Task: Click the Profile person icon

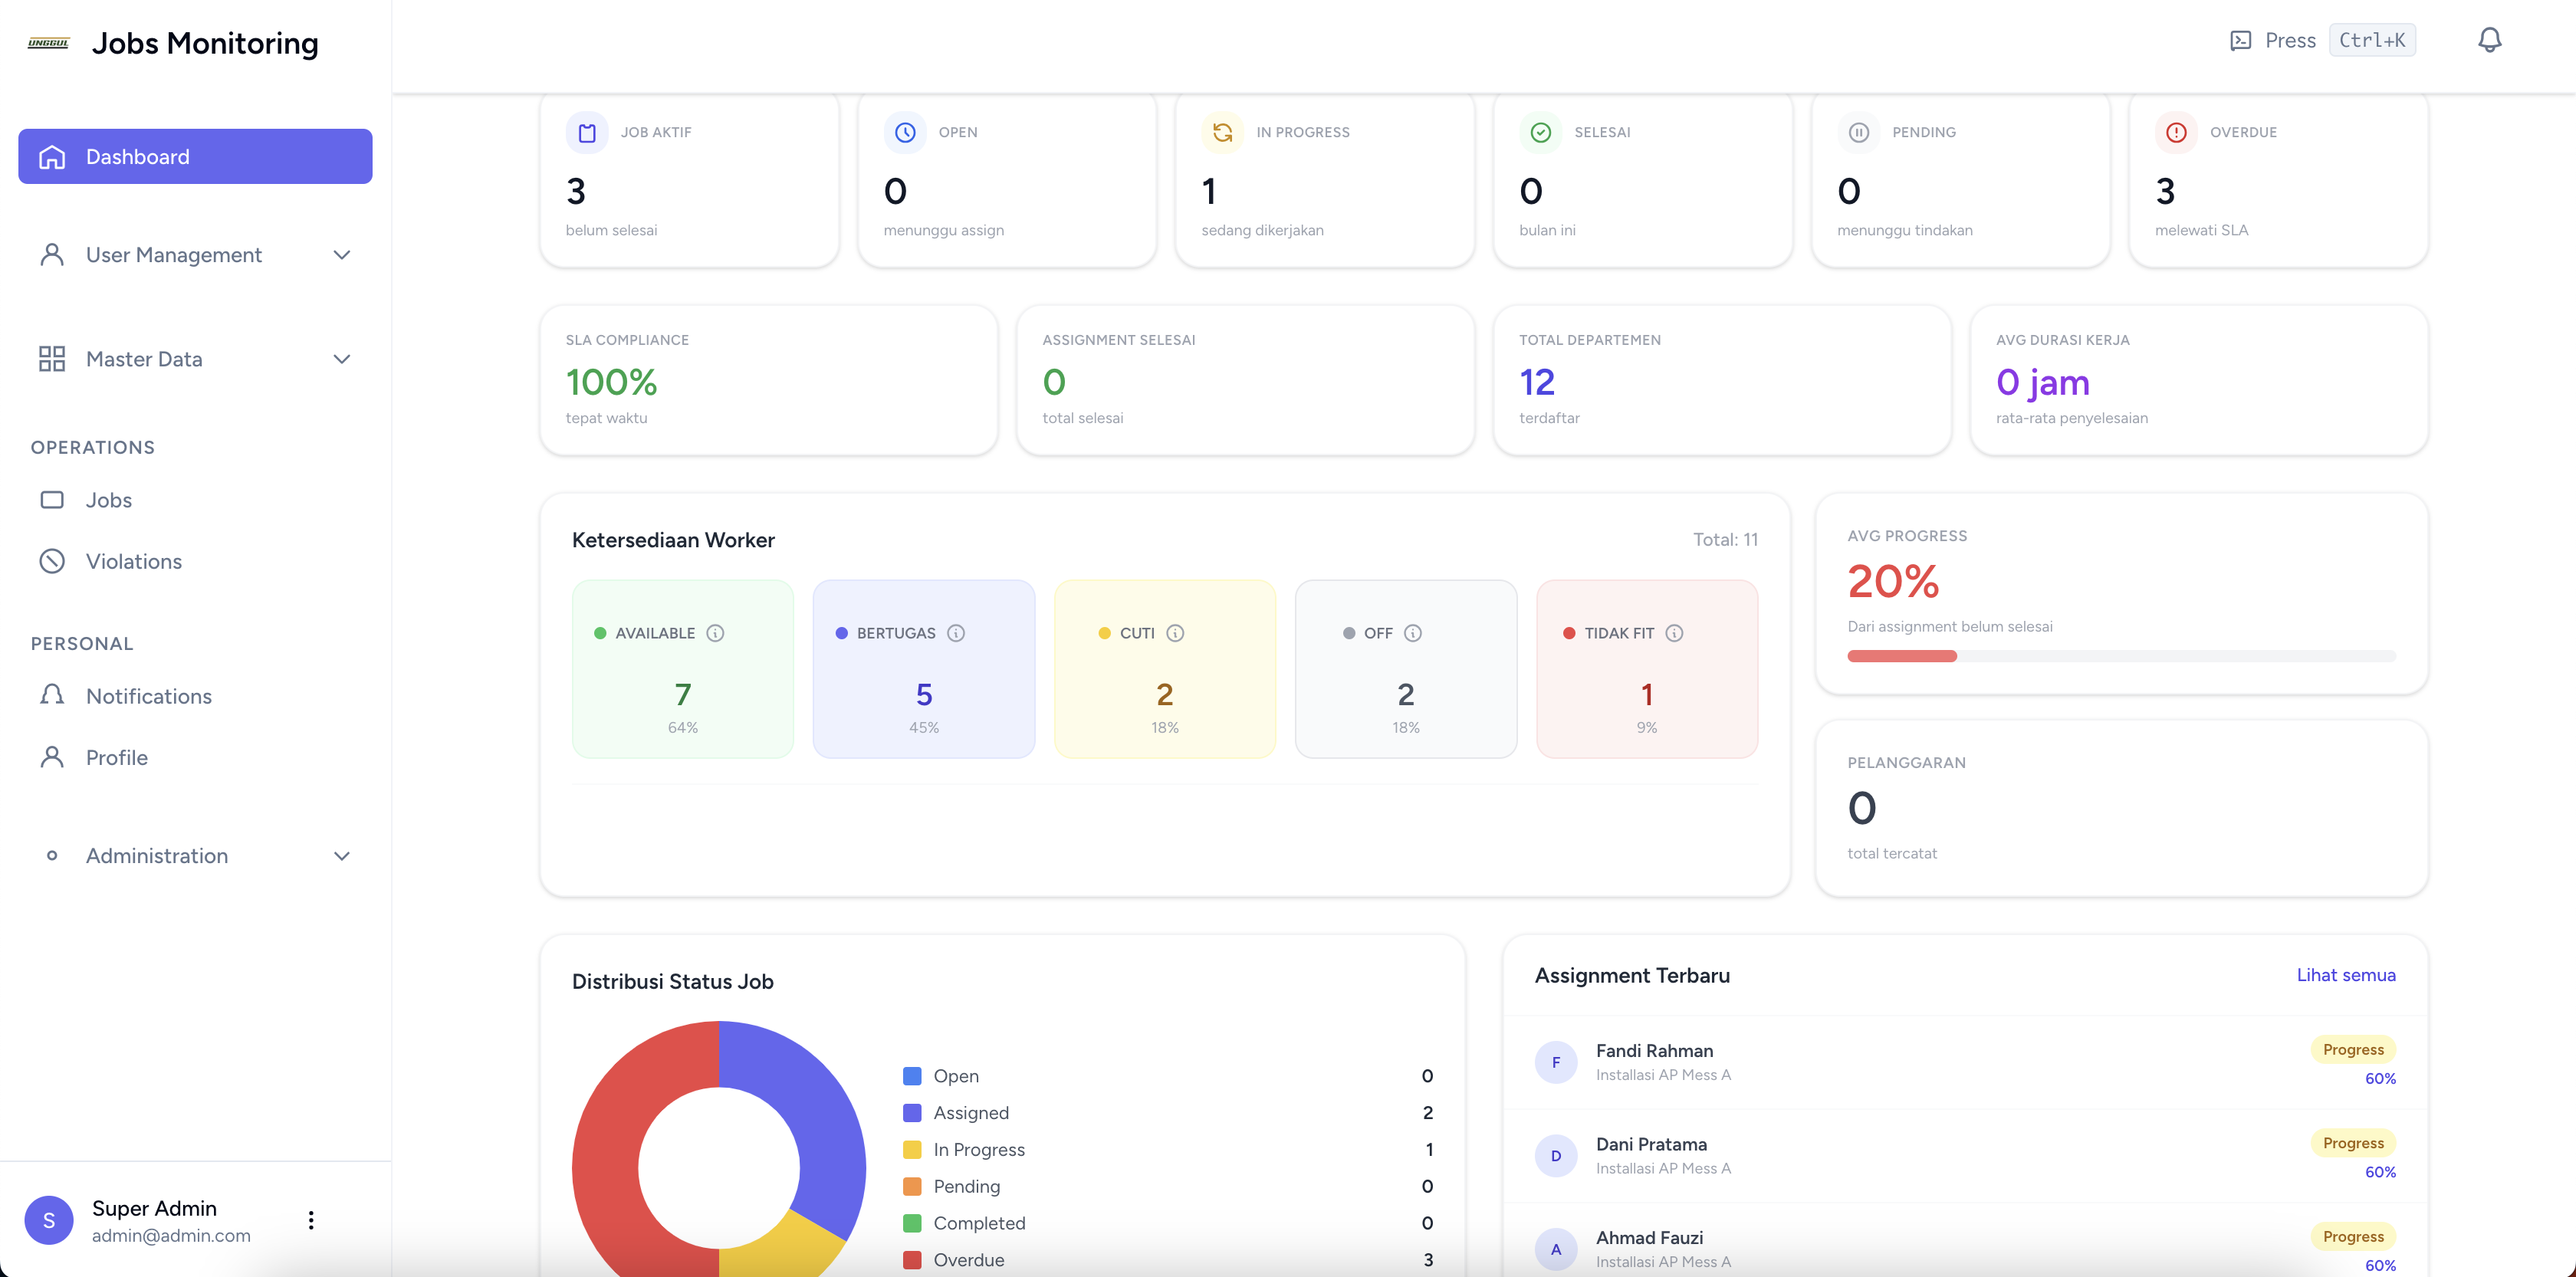Action: [x=52, y=757]
